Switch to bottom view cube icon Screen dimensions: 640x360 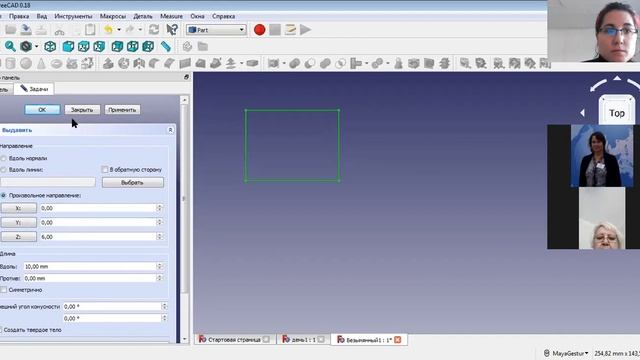(133, 47)
